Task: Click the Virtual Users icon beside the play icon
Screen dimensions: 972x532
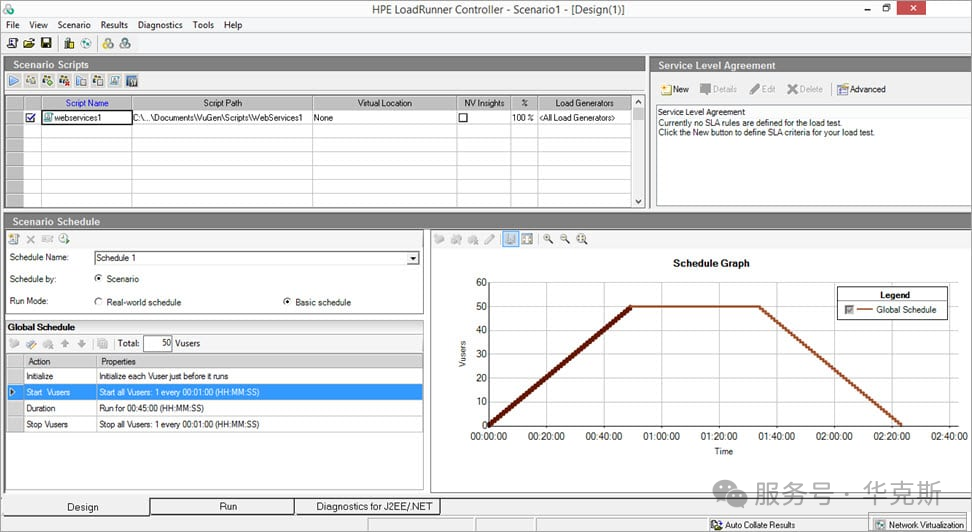Action: [x=31, y=81]
